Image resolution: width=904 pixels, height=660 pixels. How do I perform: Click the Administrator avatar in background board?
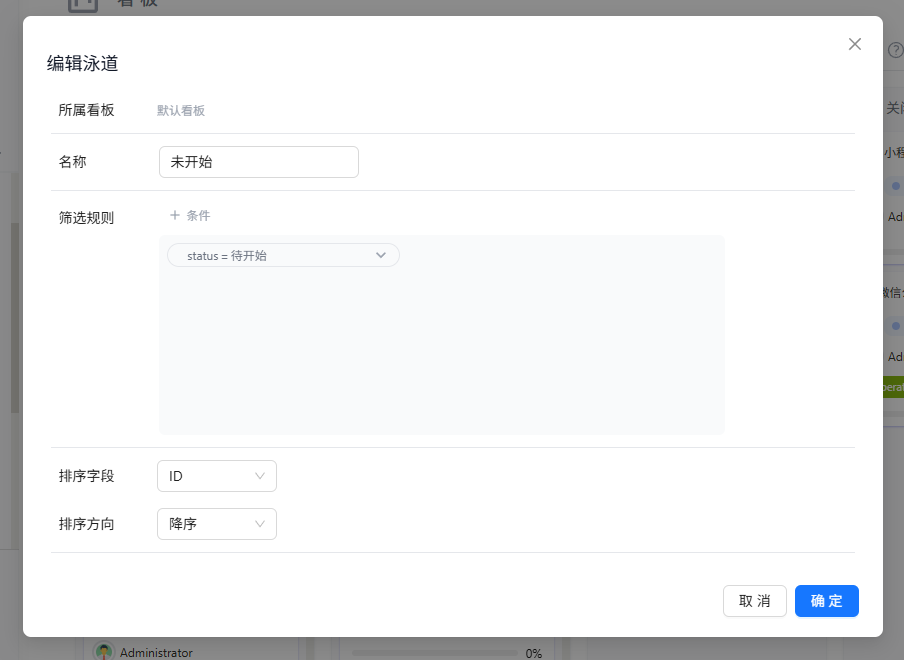pos(104,652)
